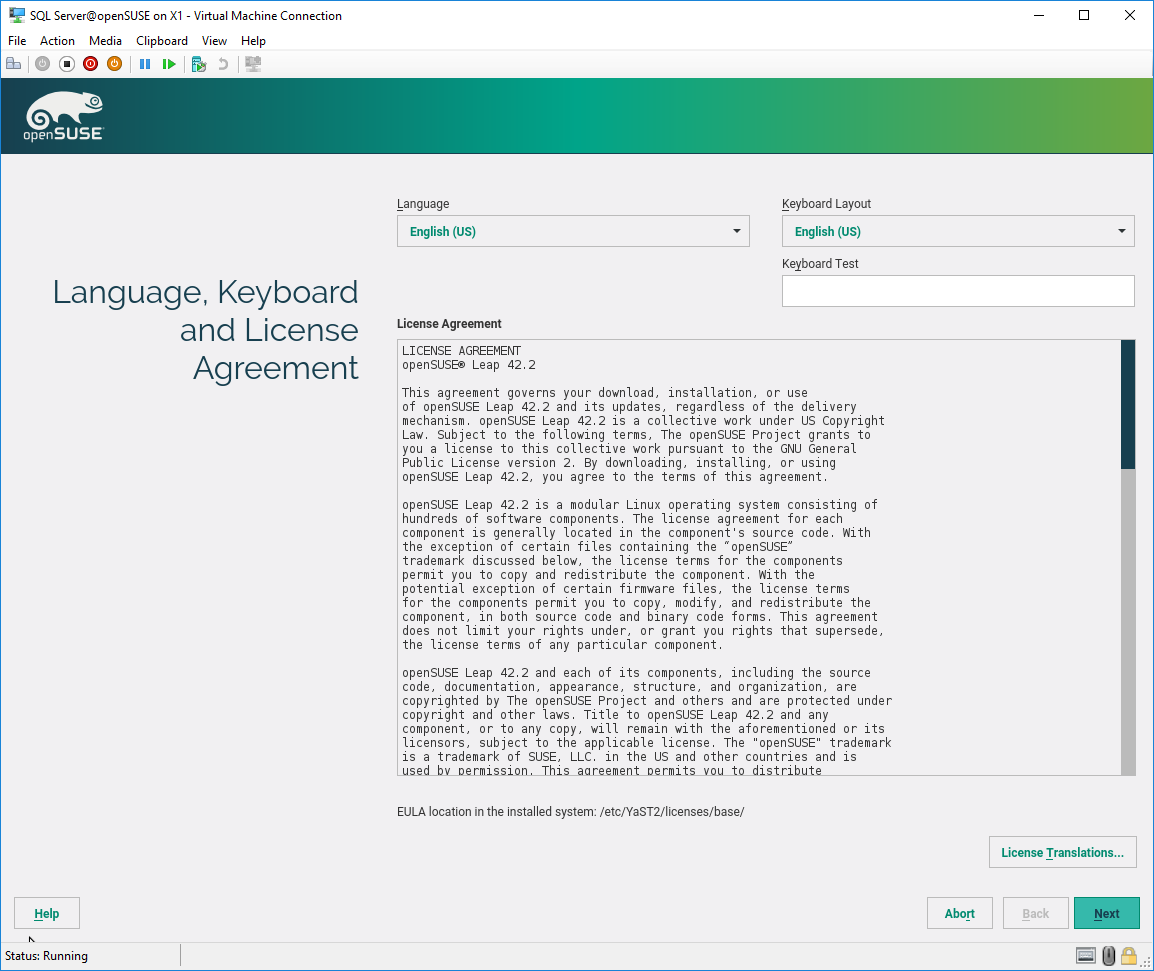This screenshot has width=1154, height=971.
Task: Minimize the Virtual Machine Connection window
Action: (1038, 15)
